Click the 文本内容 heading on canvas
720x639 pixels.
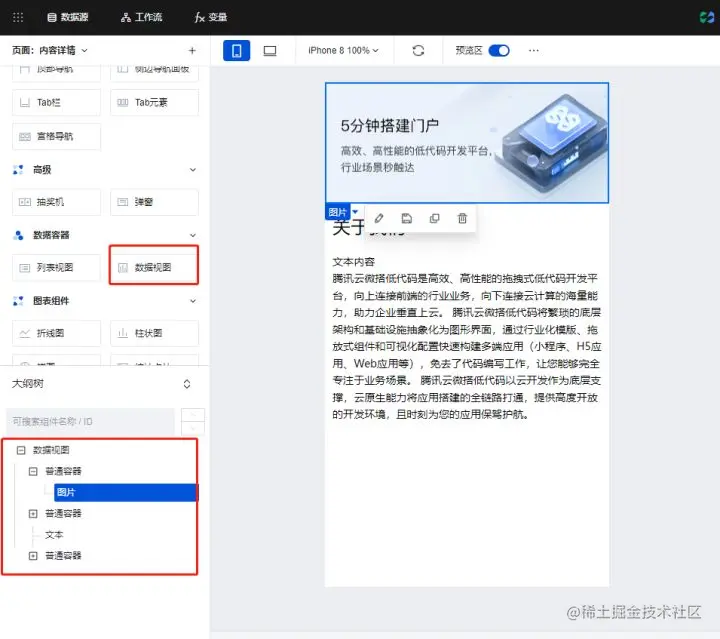[x=354, y=262]
